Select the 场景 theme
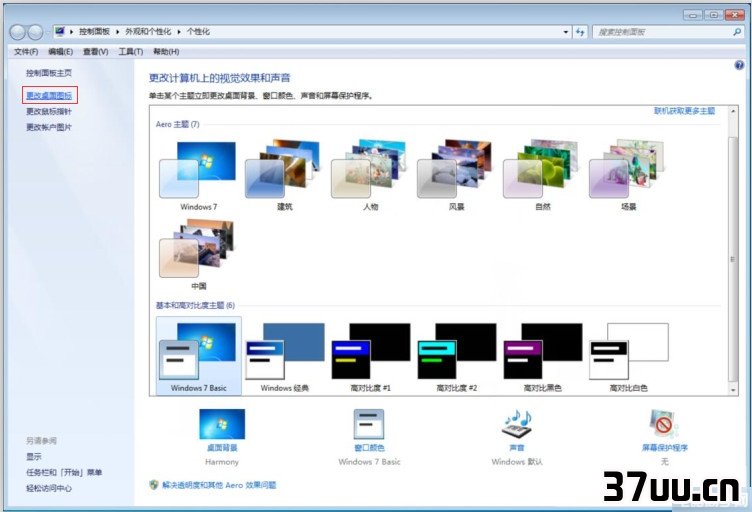Screen dimensions: 752x512 (628, 175)
